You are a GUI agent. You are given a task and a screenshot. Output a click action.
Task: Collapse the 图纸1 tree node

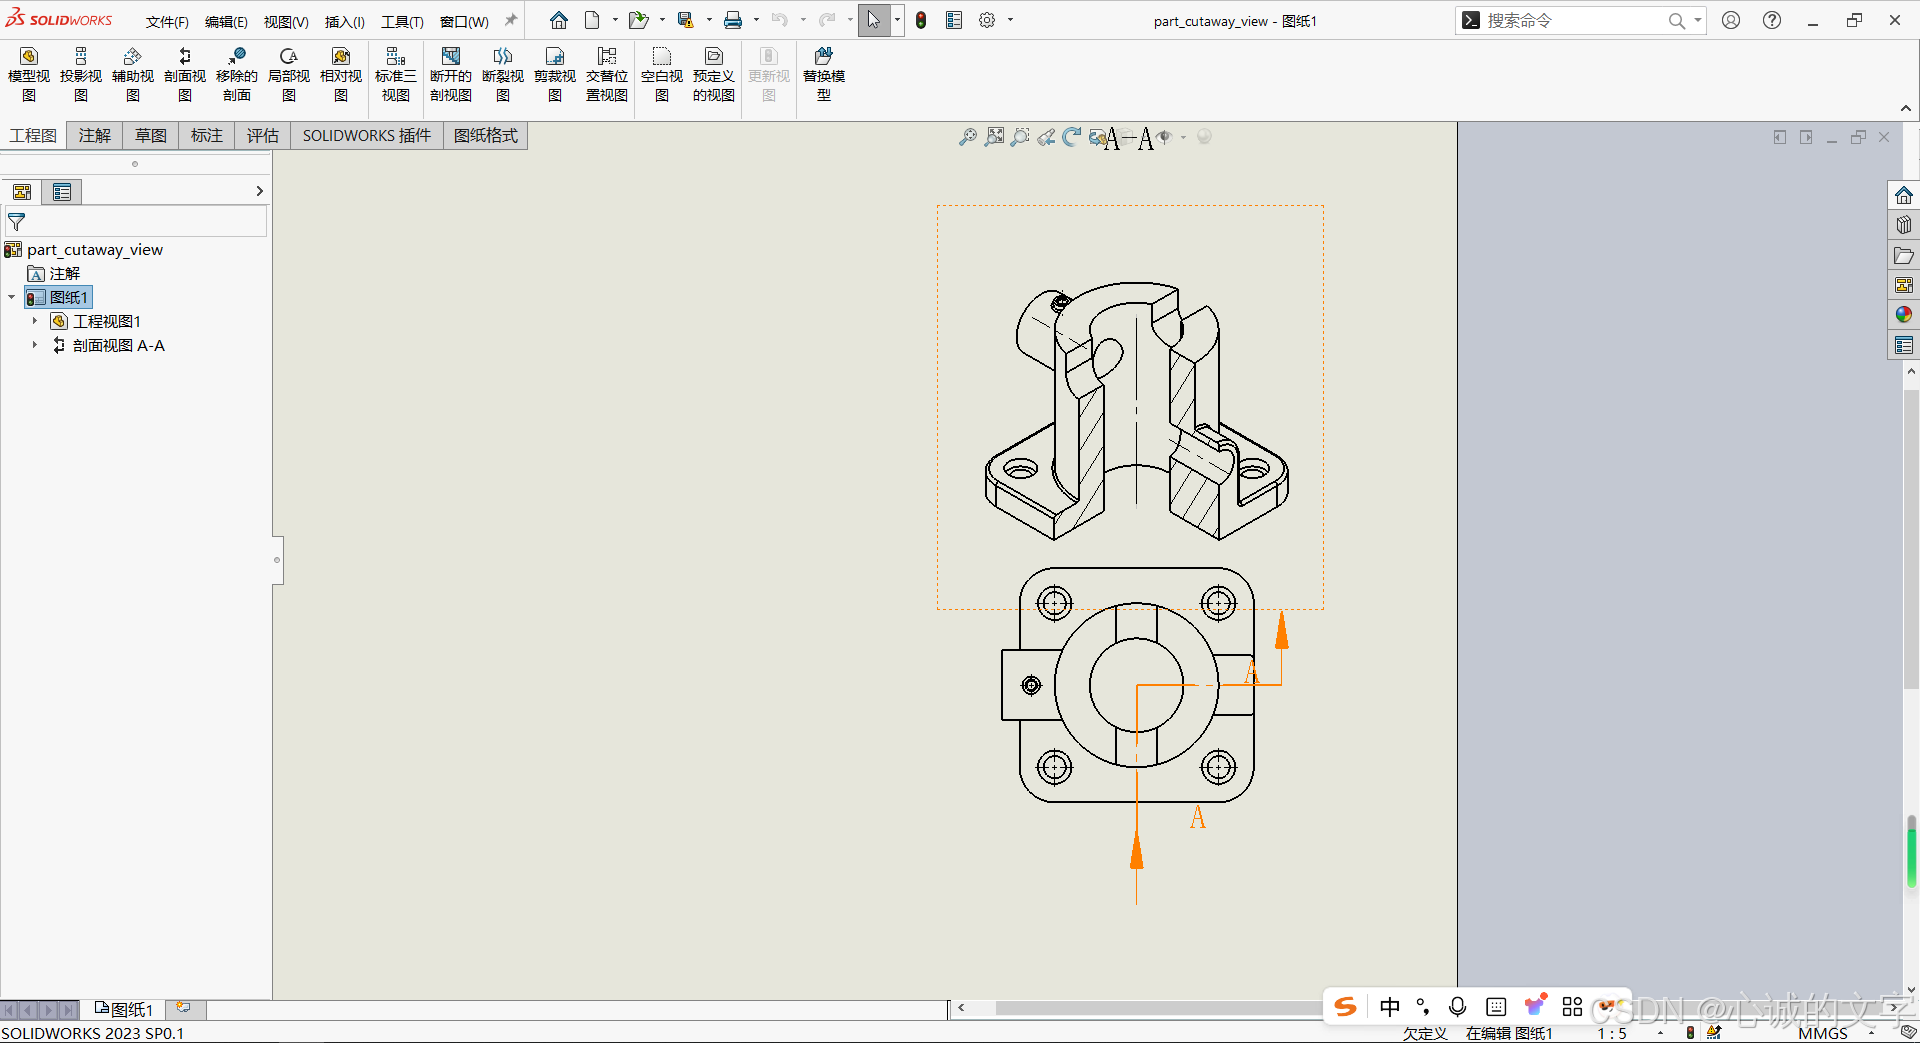tap(11, 297)
